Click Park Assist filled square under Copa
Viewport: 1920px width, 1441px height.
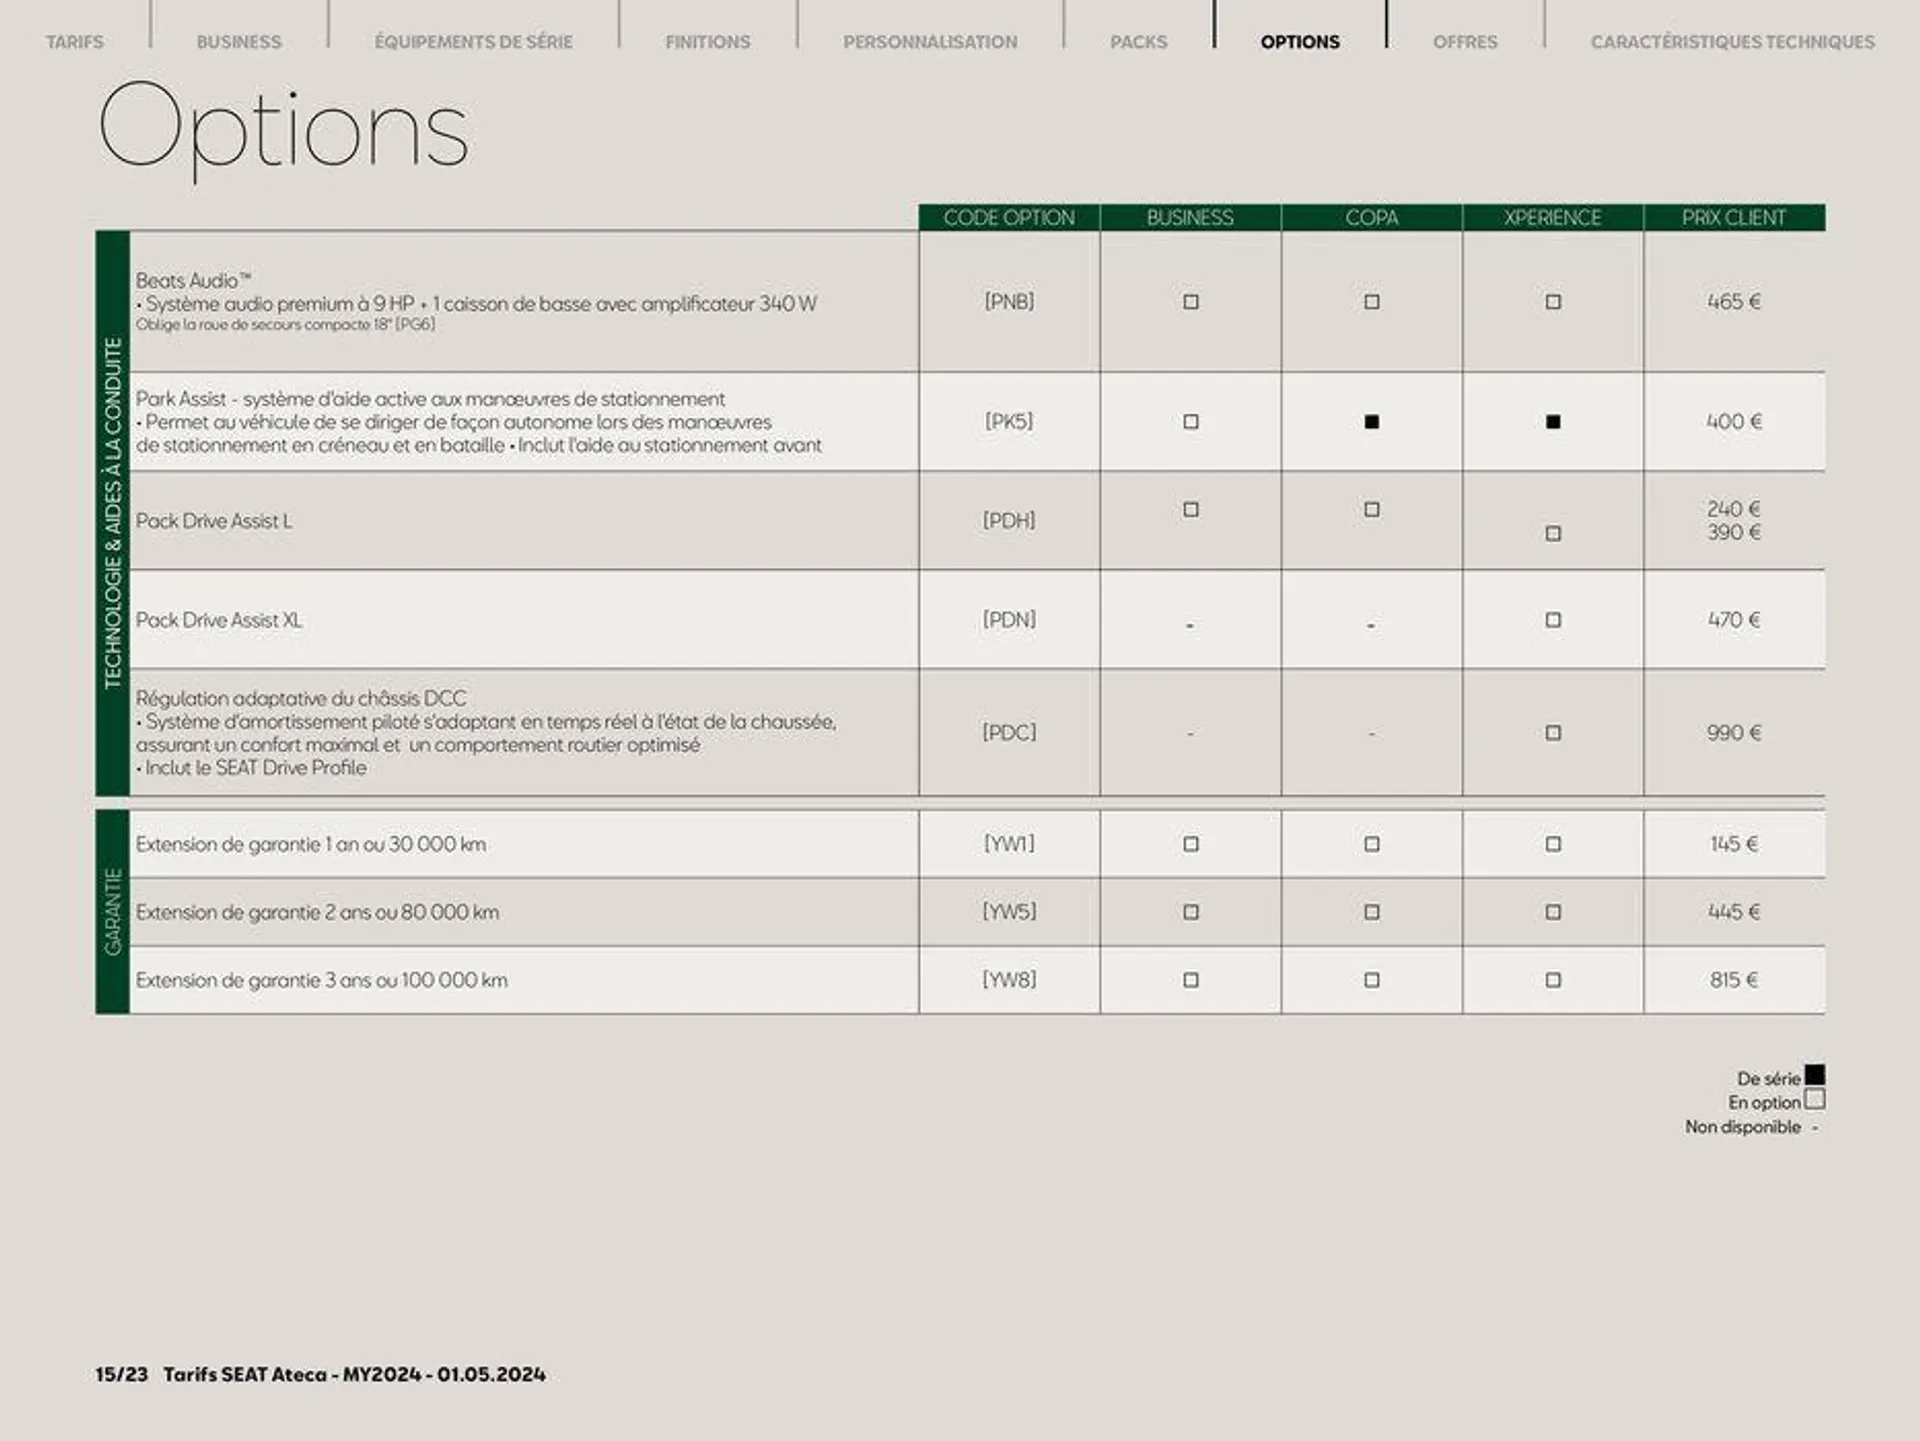tap(1371, 422)
